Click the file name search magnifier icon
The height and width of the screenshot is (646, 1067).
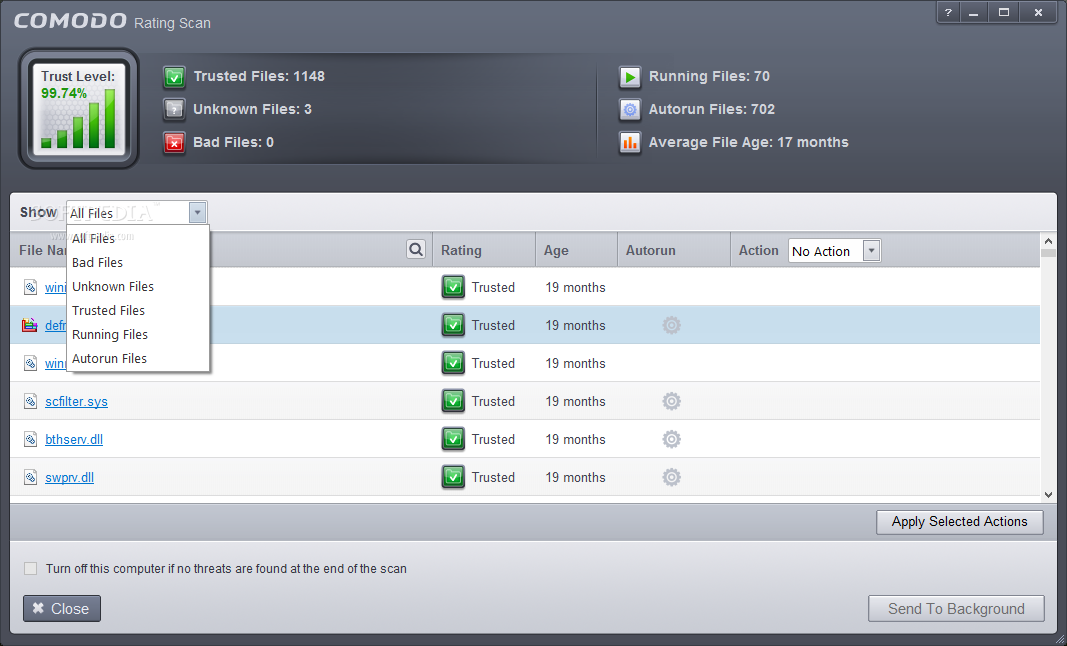(416, 250)
